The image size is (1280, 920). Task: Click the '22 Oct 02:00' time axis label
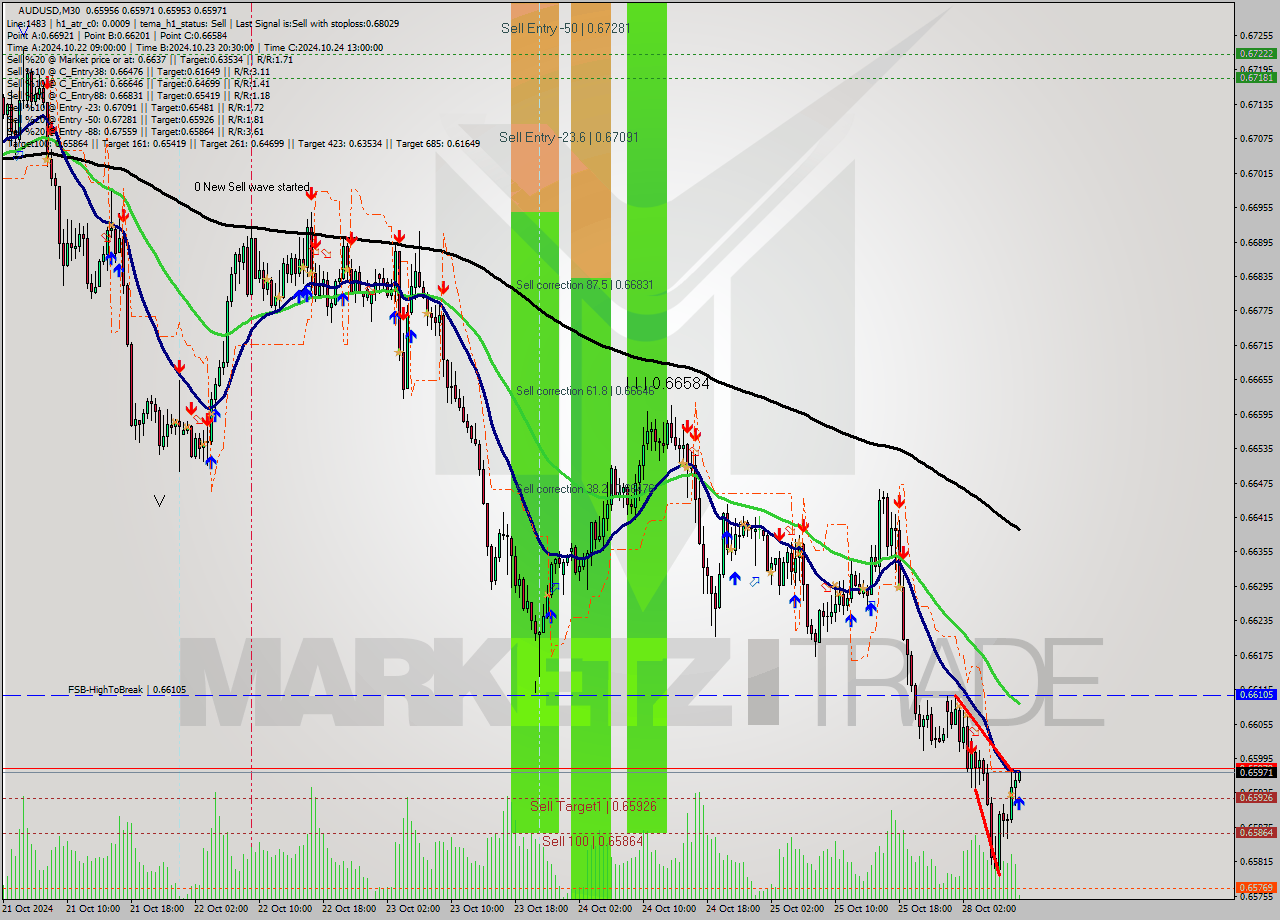click(220, 909)
